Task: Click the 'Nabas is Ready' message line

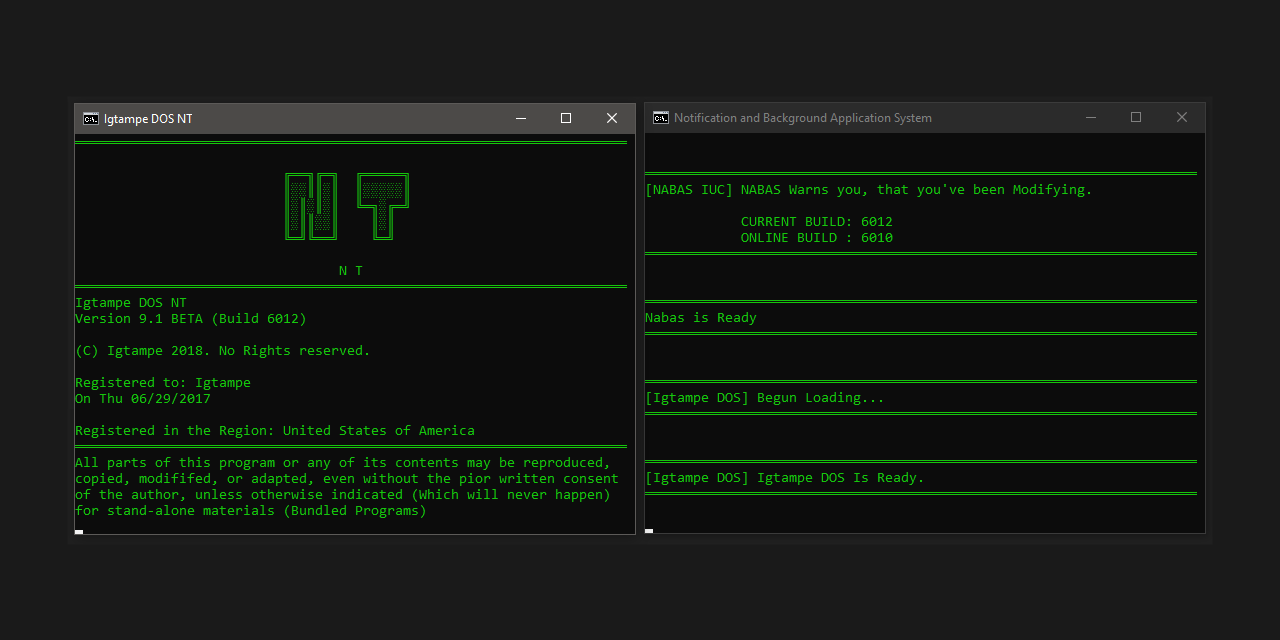Action: [x=700, y=317]
